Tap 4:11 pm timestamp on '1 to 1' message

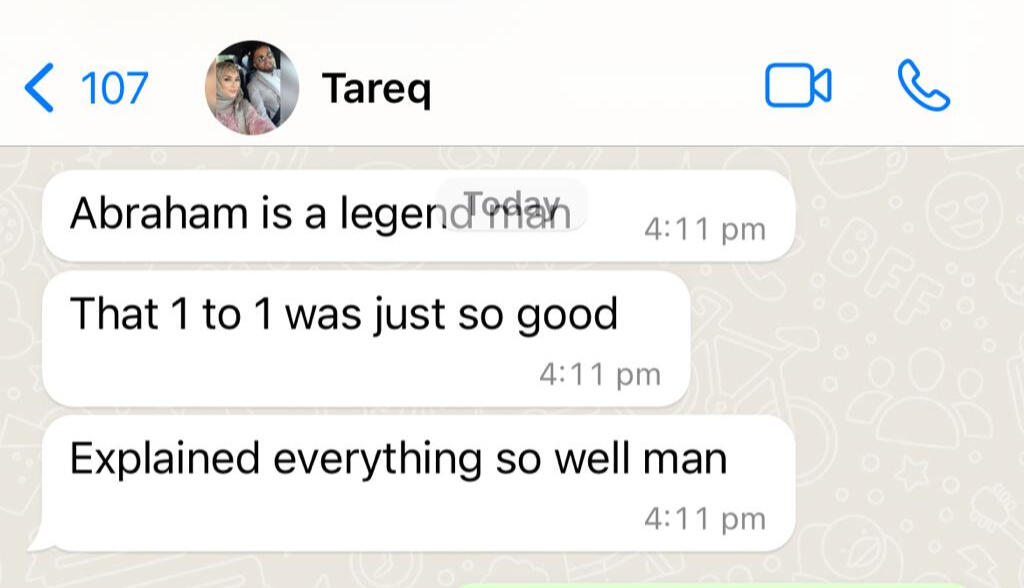click(x=600, y=375)
